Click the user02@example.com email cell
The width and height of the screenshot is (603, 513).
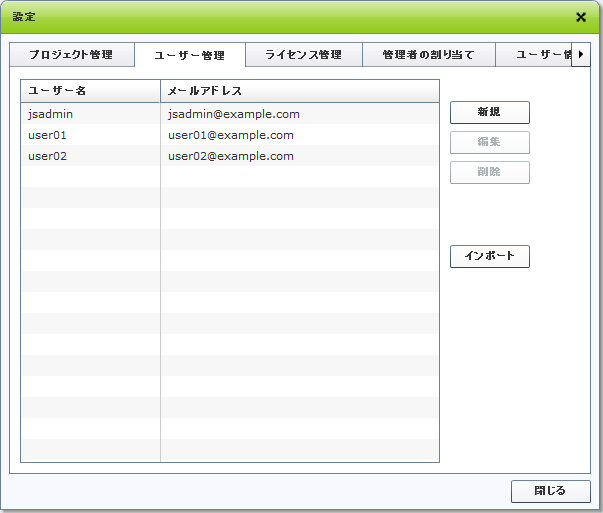coord(300,156)
